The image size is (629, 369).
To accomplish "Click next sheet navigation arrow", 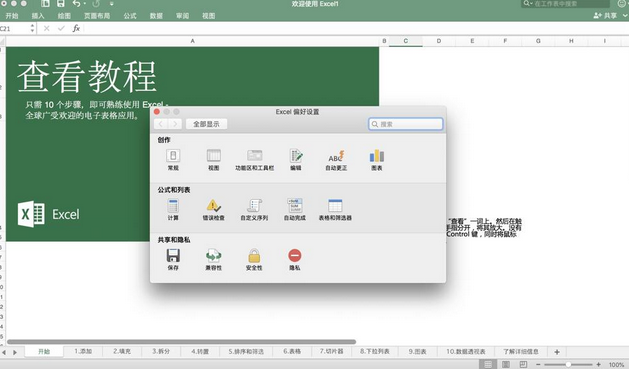I will click(15, 352).
